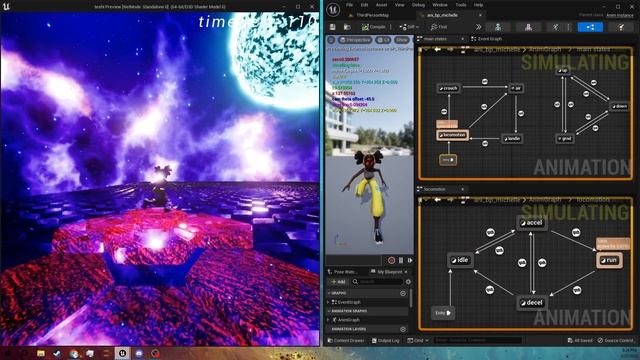Expand the EventGraph tree item
The image size is (640, 360).
click(329, 302)
